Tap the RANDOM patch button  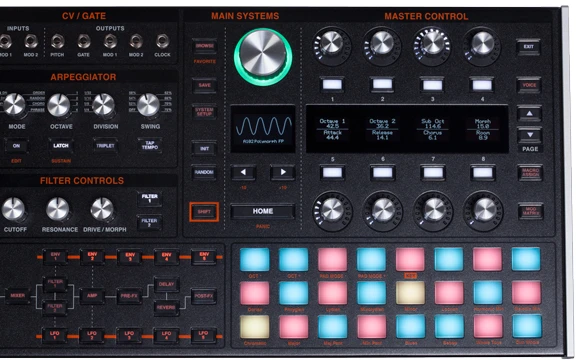coord(204,172)
